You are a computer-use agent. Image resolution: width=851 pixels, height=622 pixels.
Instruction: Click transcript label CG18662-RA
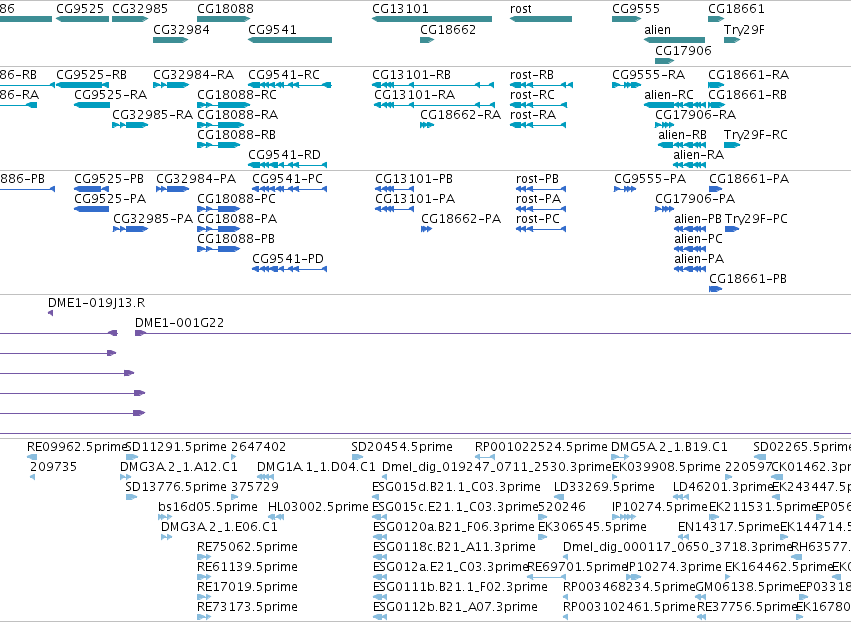460,115
